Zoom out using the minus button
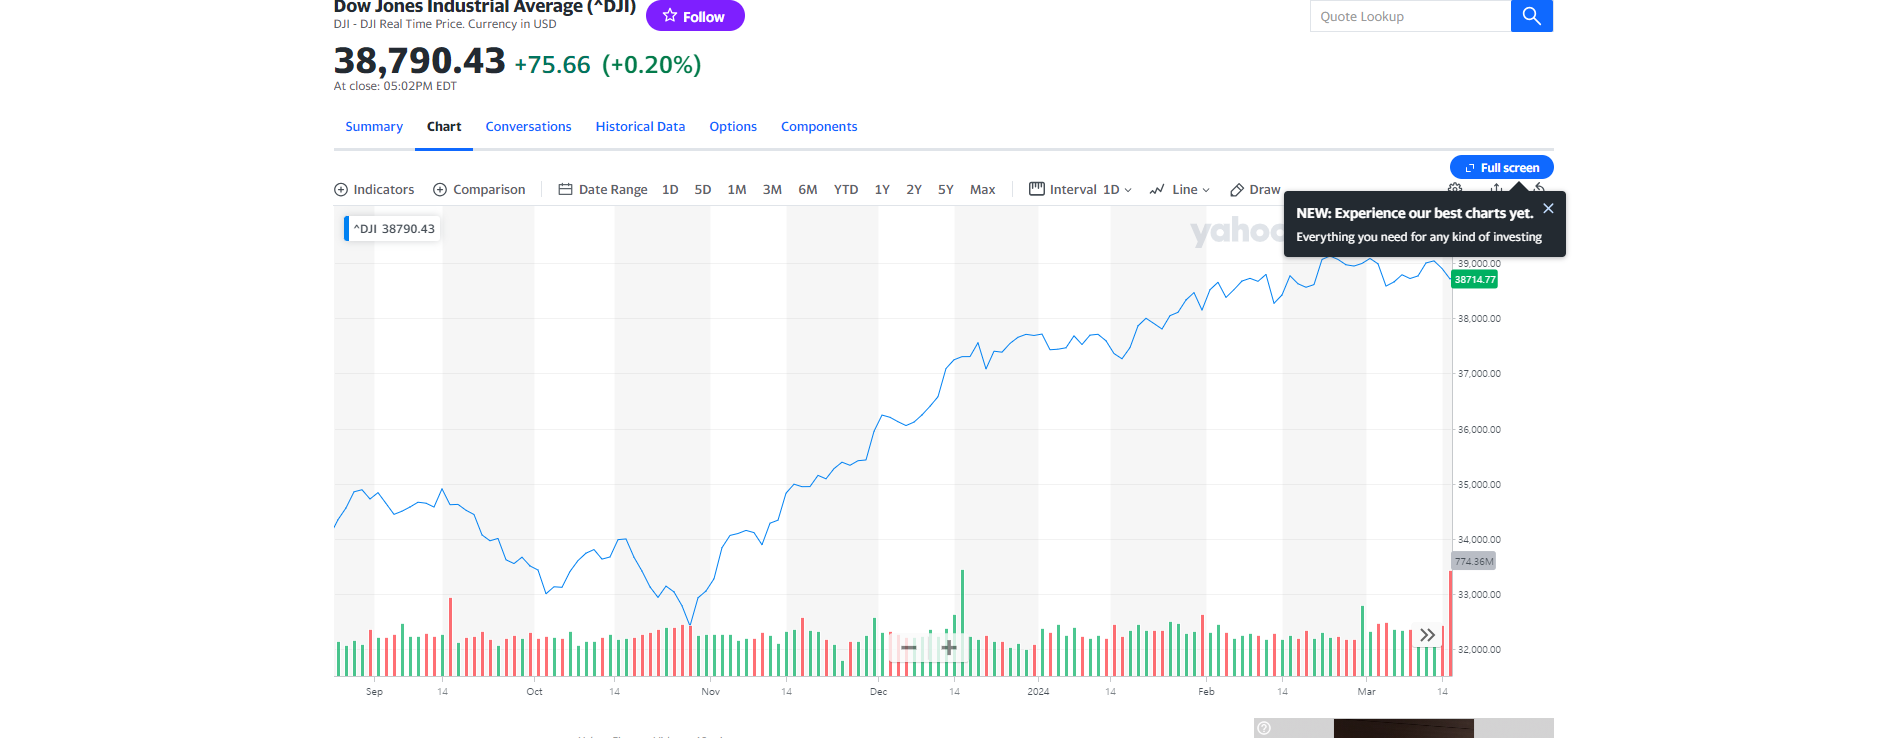Screen dimensions: 1887x738 point(909,648)
